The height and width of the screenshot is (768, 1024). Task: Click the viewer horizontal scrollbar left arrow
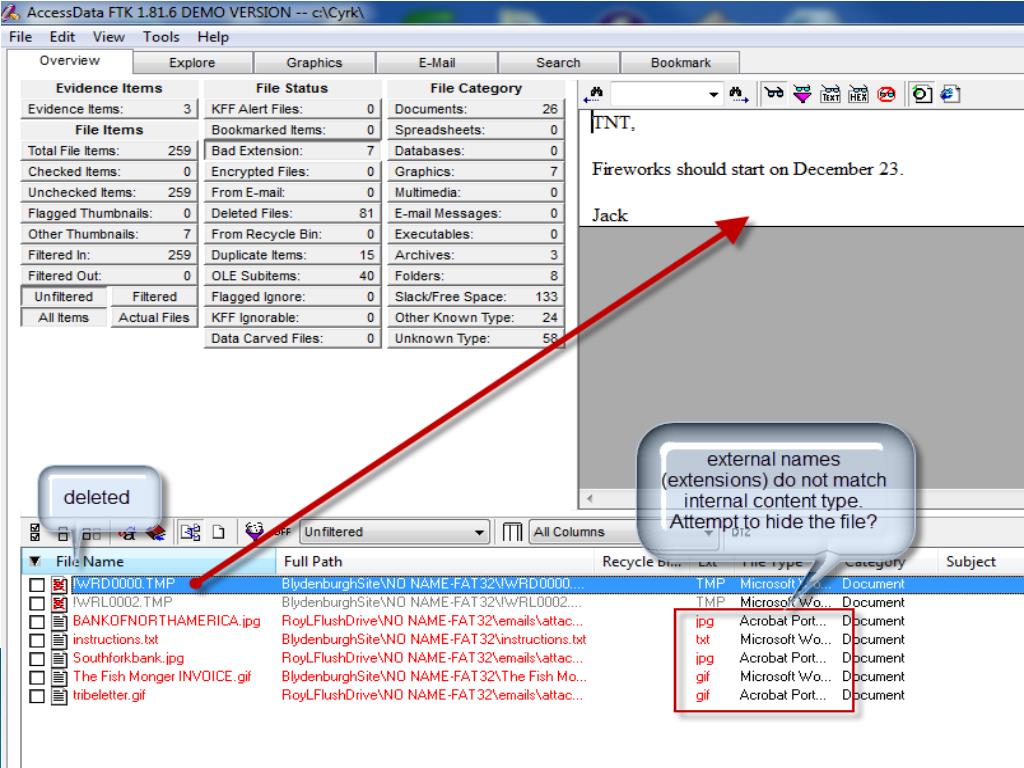pyautogui.click(x=589, y=499)
